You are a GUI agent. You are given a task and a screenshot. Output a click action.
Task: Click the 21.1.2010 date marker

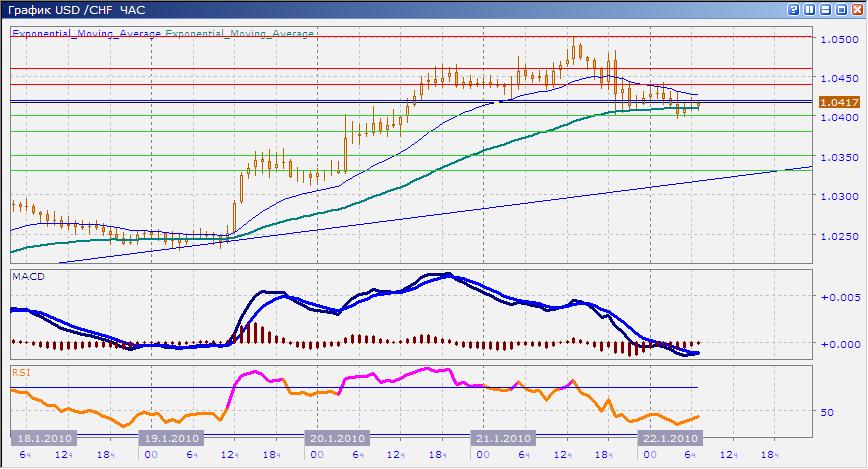pos(501,438)
